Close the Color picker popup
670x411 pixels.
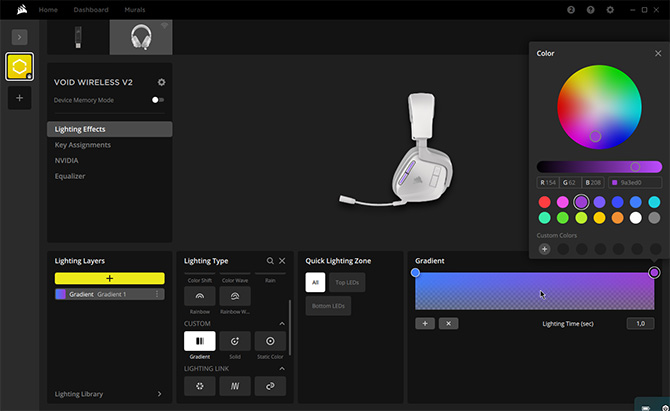pyautogui.click(x=658, y=53)
